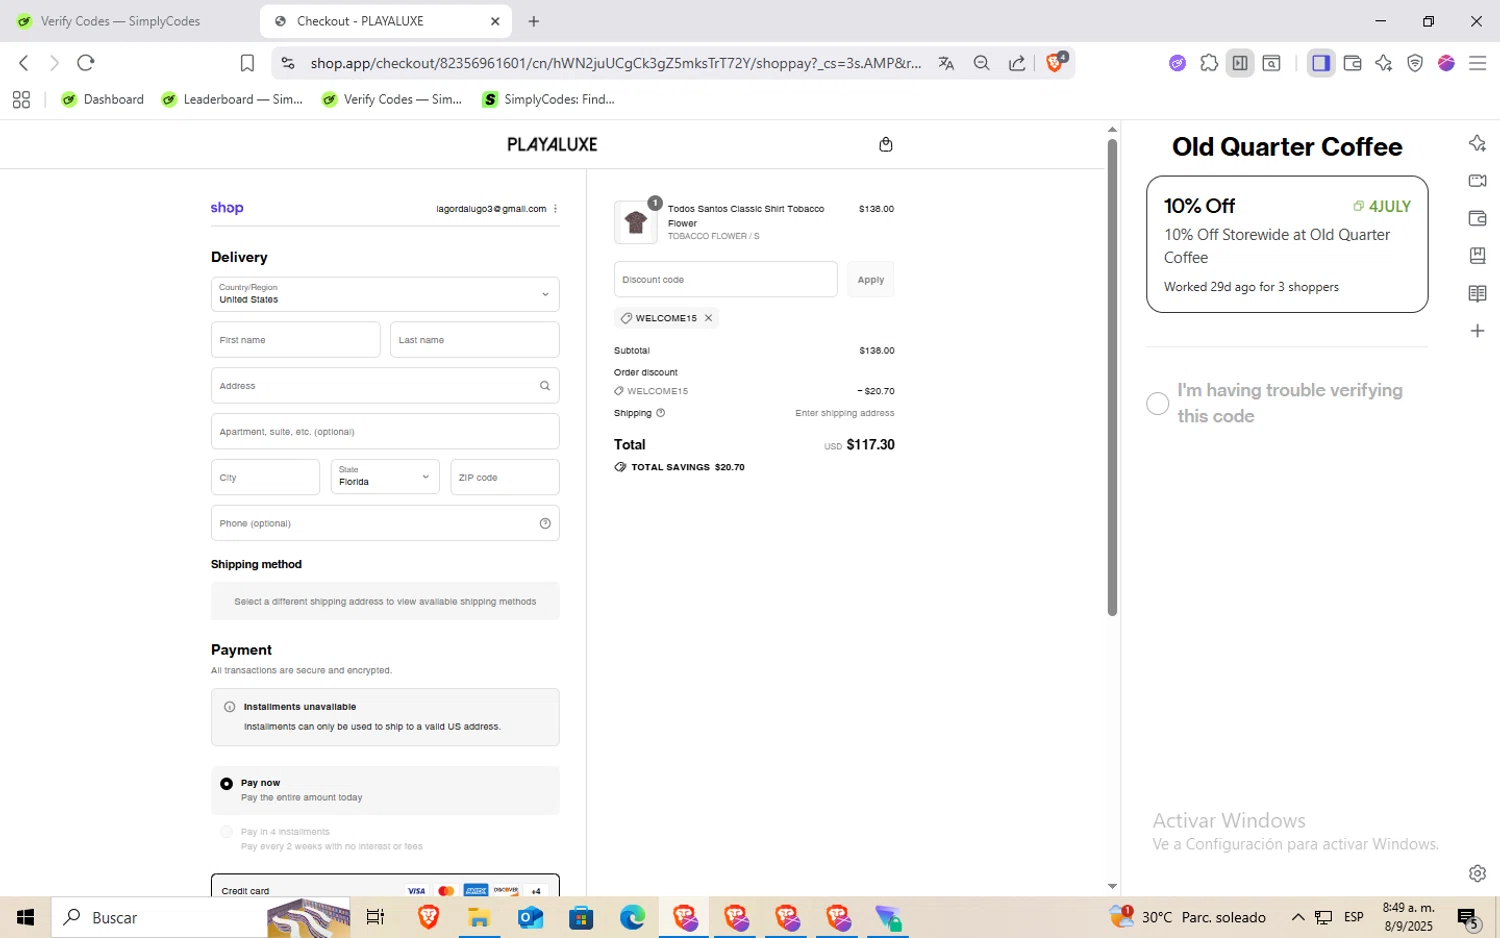1500x938 pixels.
Task: Click the Apply discount button
Action: click(x=870, y=280)
